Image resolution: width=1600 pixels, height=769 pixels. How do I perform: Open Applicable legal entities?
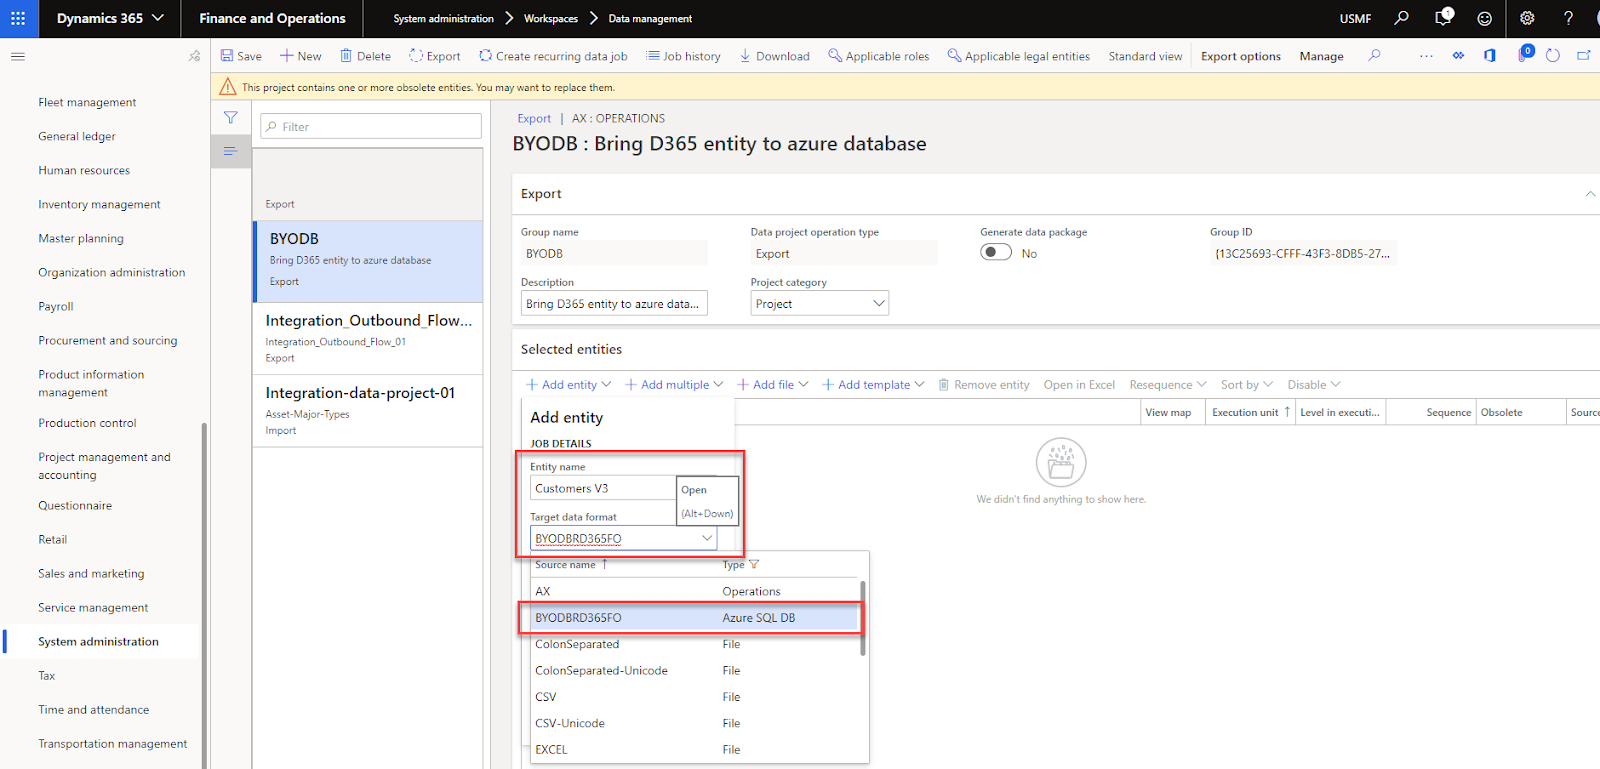pyautogui.click(x=1019, y=56)
